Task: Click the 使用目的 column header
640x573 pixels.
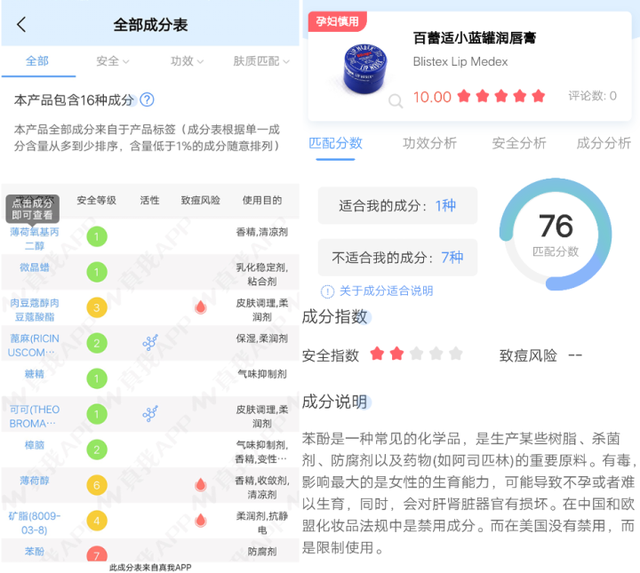Action: tap(262, 200)
